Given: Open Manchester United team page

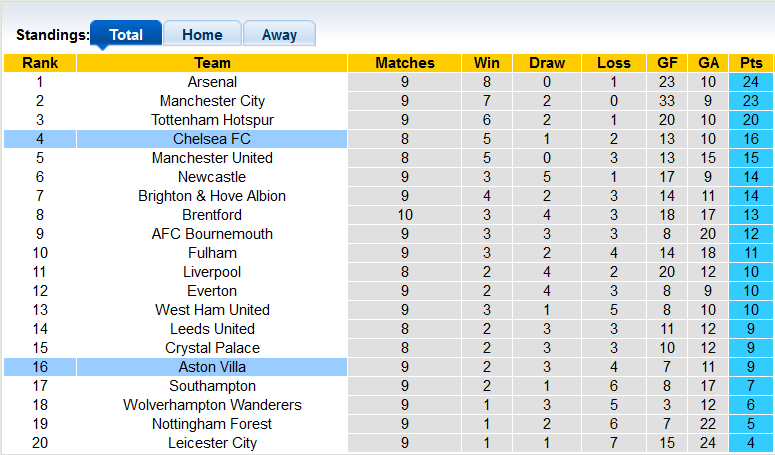Looking at the screenshot, I should pos(212,158).
